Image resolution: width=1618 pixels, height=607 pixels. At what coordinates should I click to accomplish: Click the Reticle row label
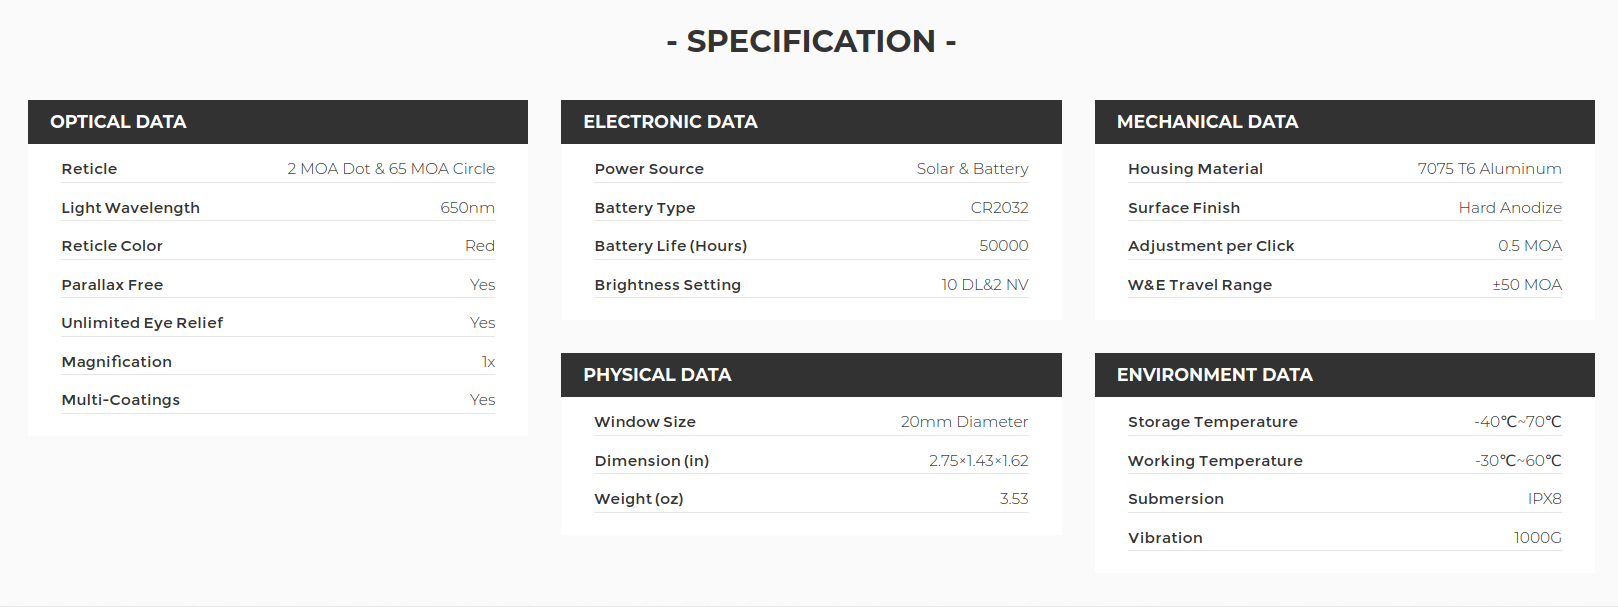pos(89,169)
